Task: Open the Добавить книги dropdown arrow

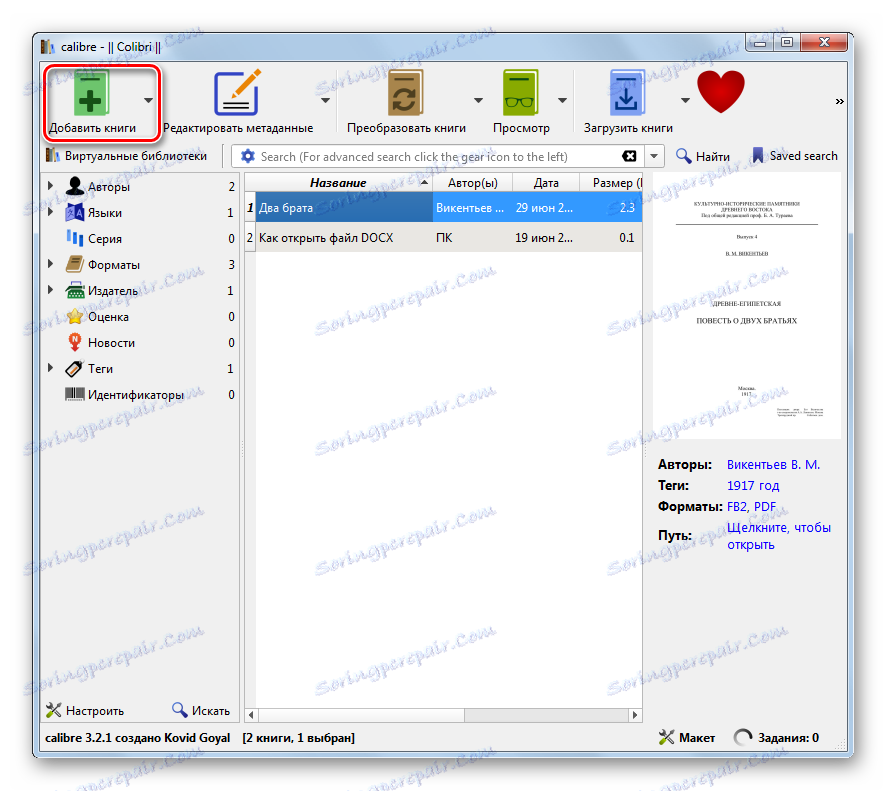Action: pyautogui.click(x=148, y=101)
